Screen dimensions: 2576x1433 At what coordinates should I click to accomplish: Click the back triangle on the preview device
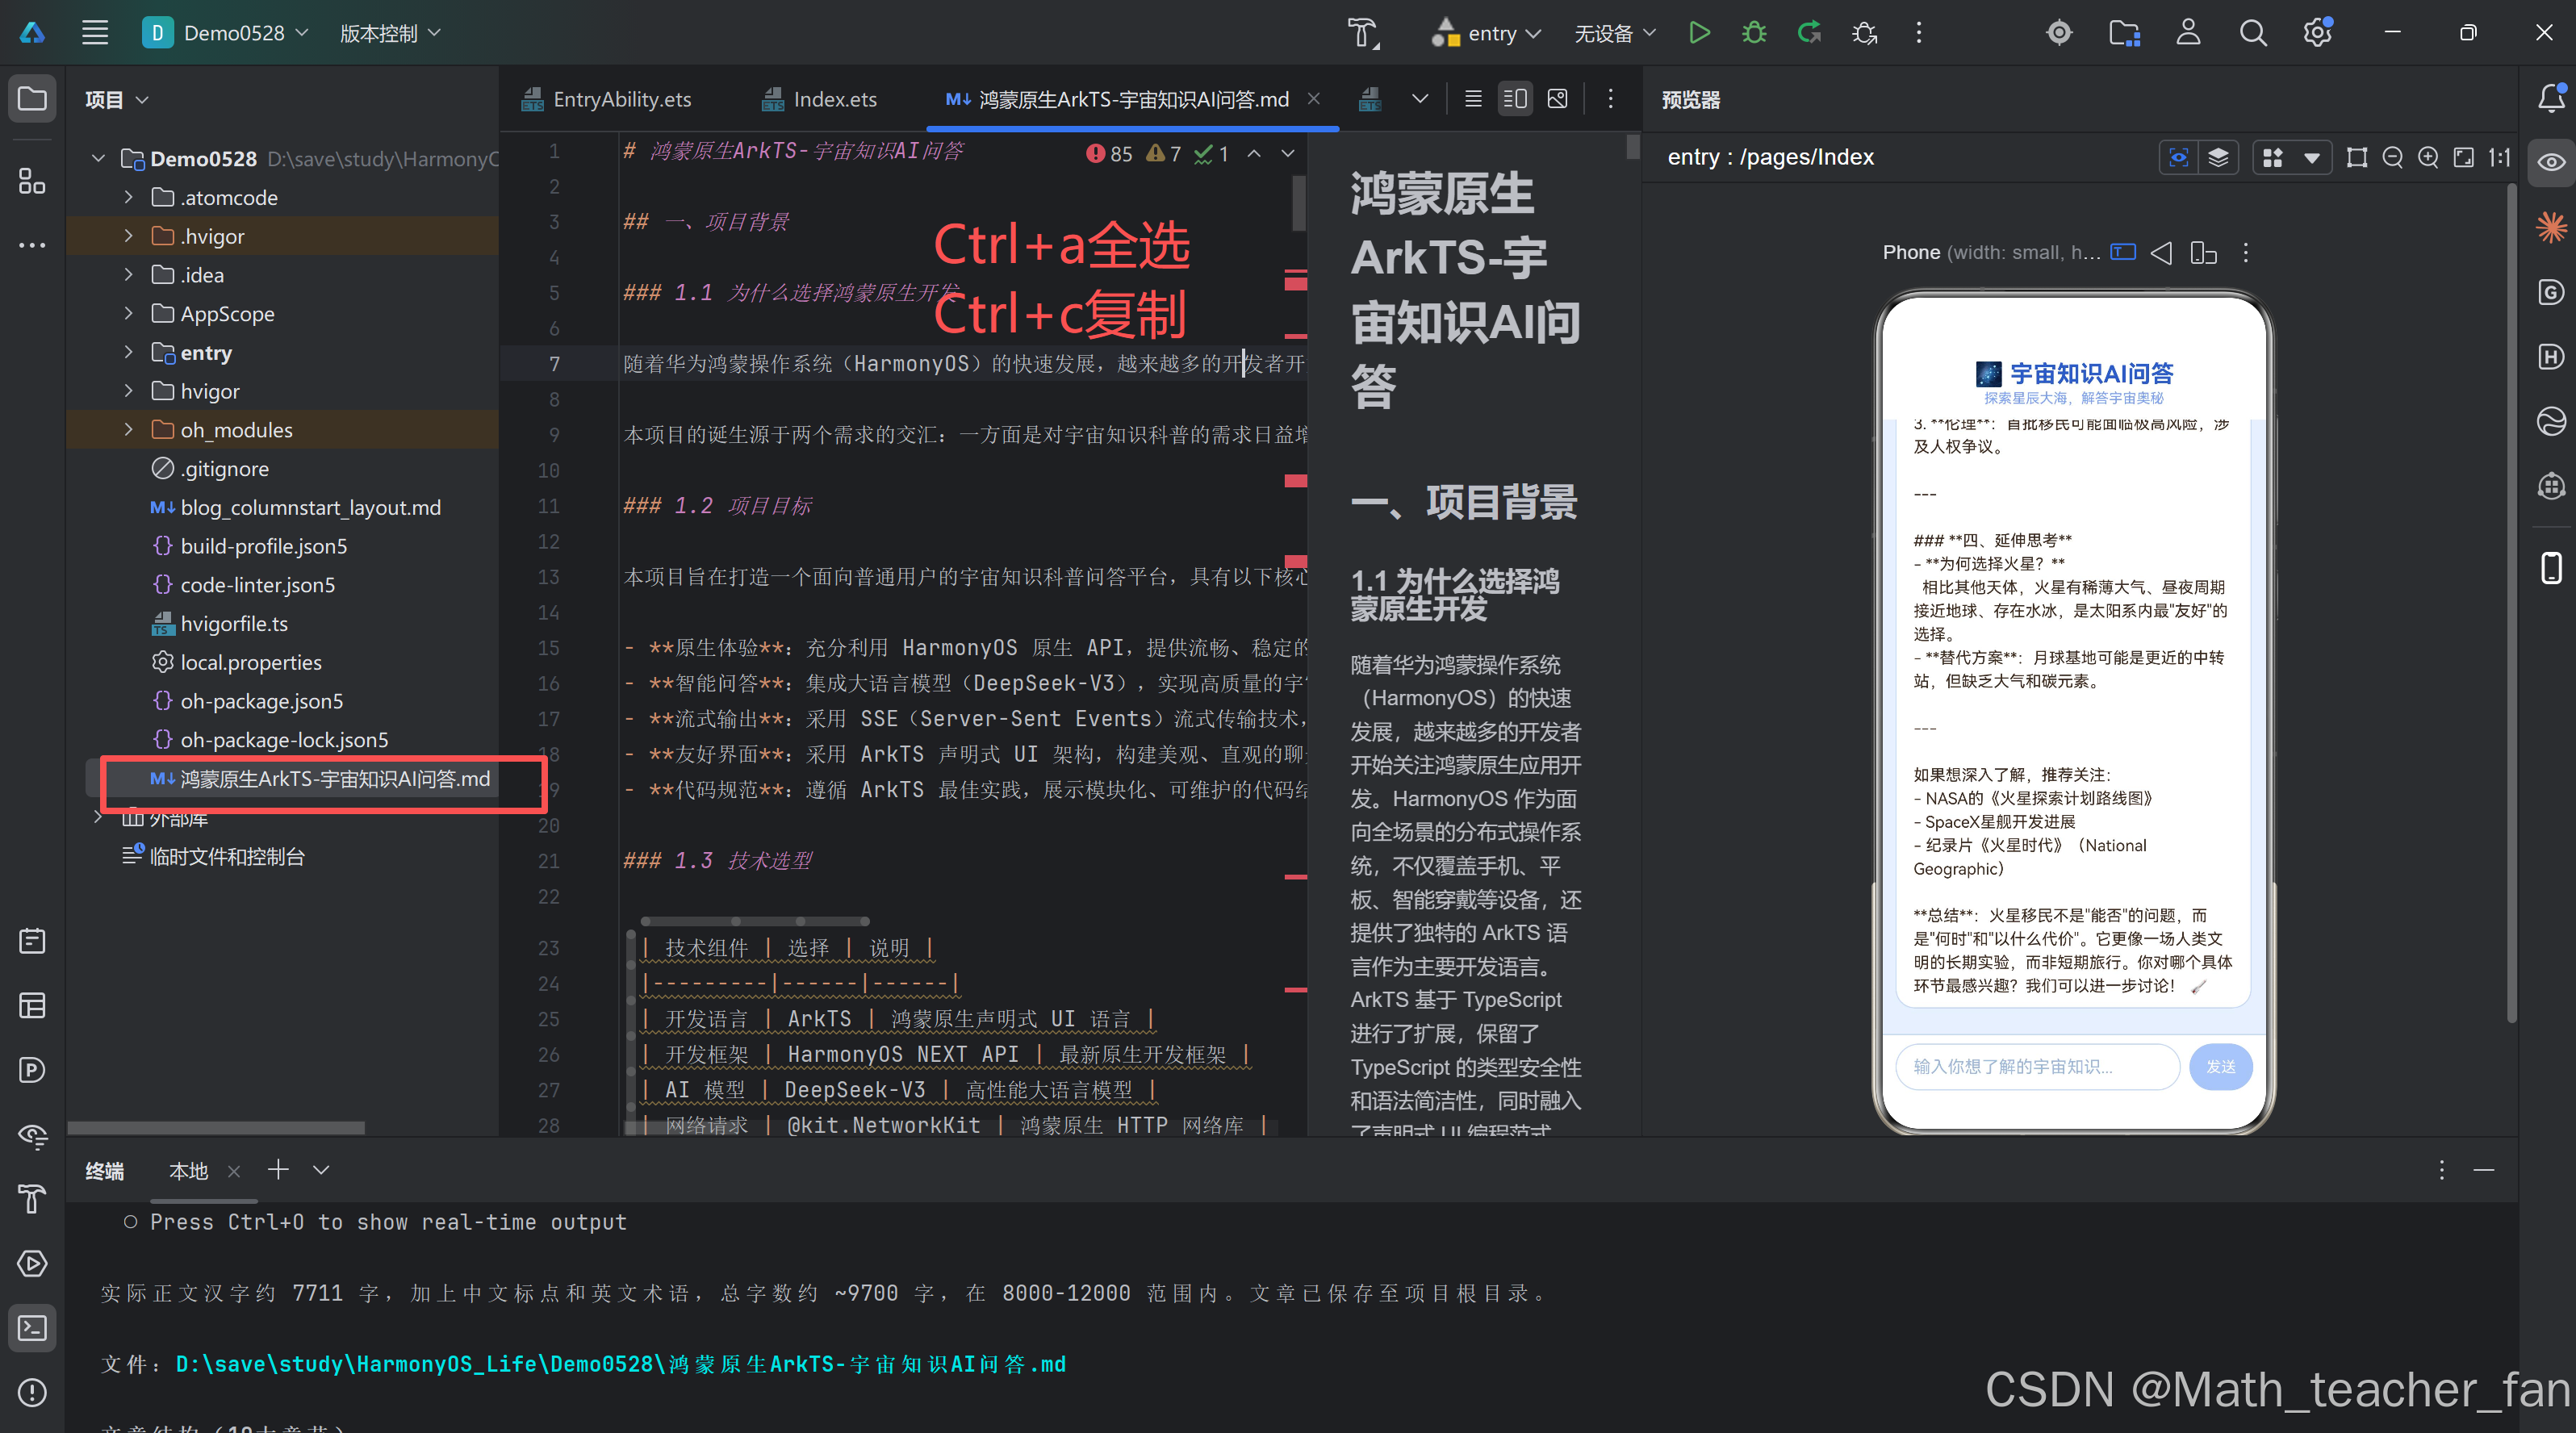2161,252
